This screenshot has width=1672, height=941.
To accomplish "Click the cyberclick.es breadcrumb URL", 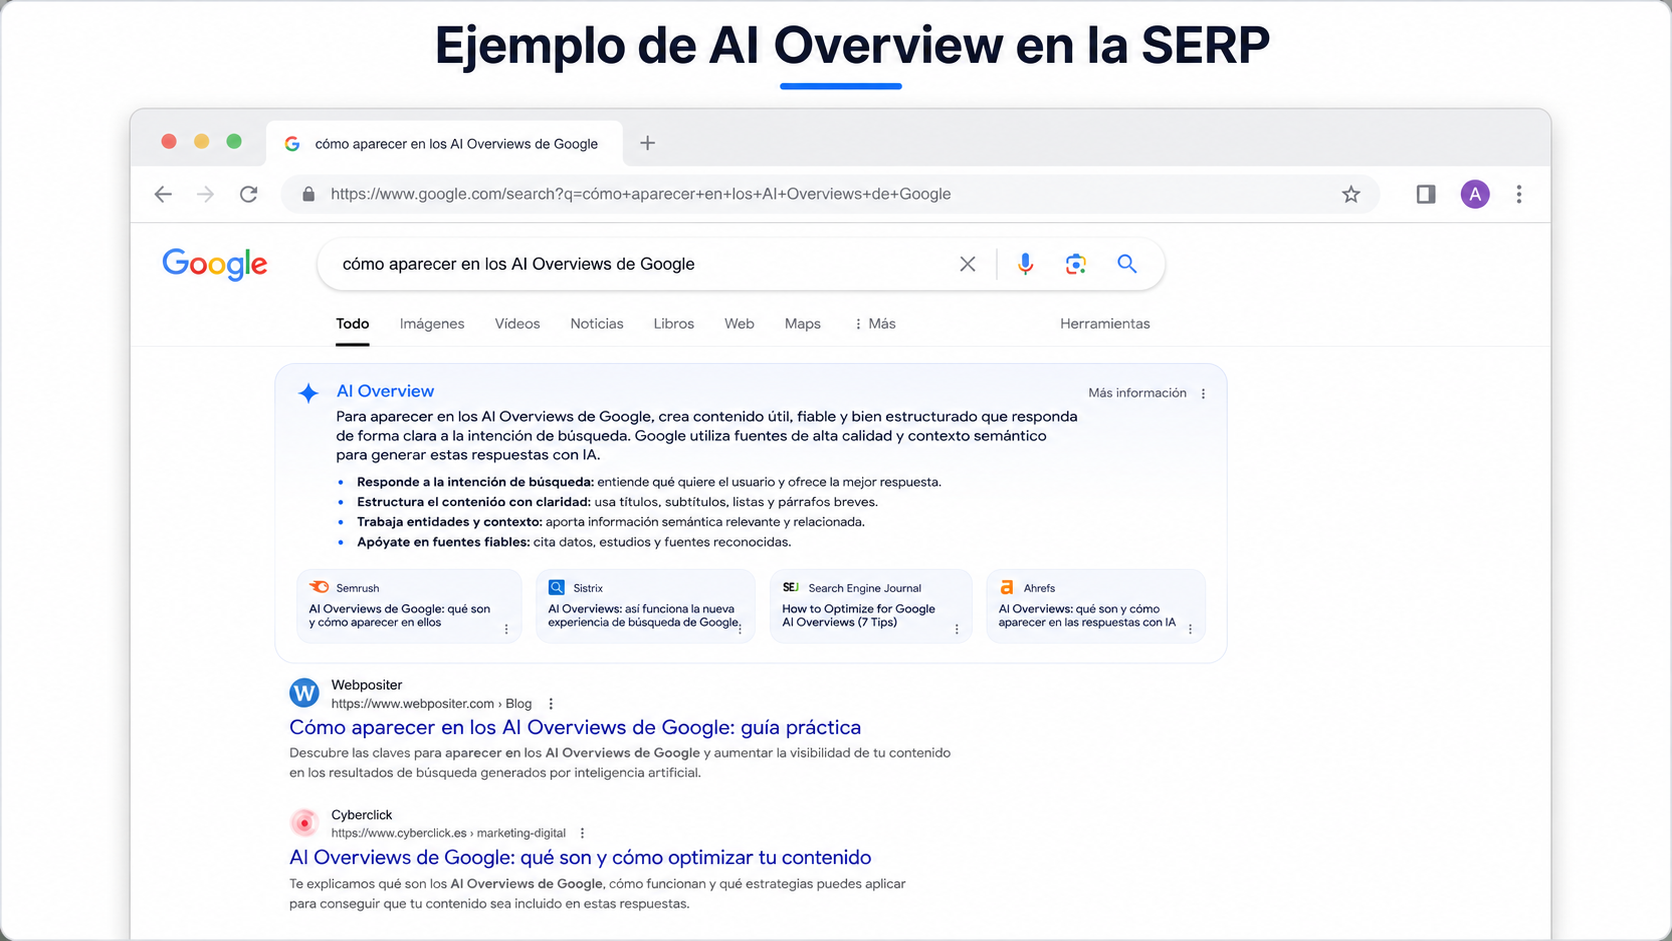I will point(448,833).
